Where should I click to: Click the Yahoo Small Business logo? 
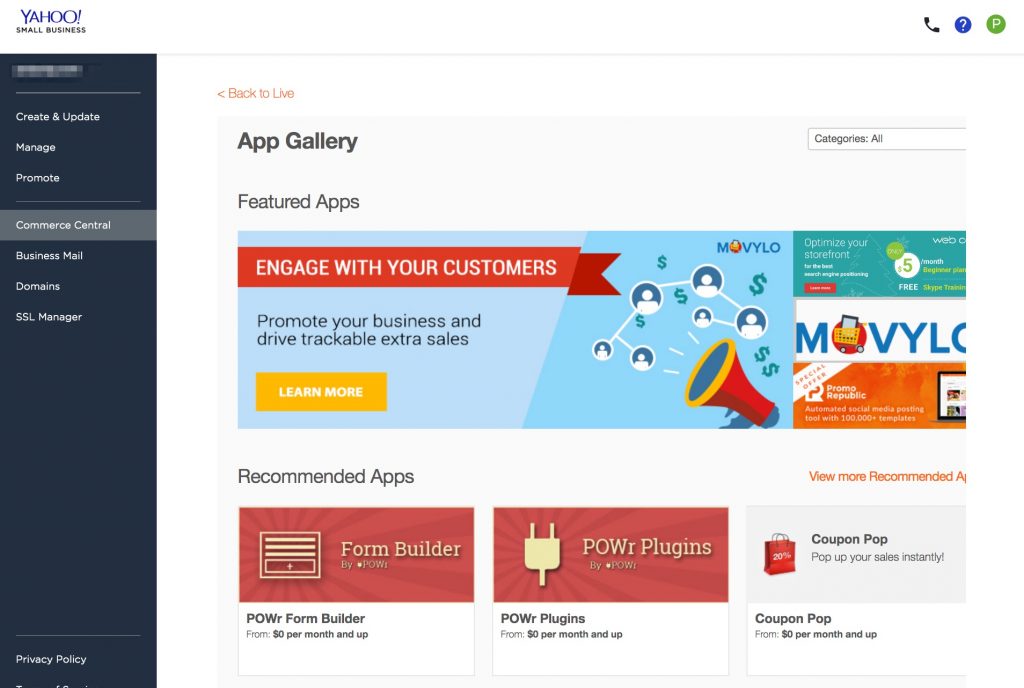(51, 21)
